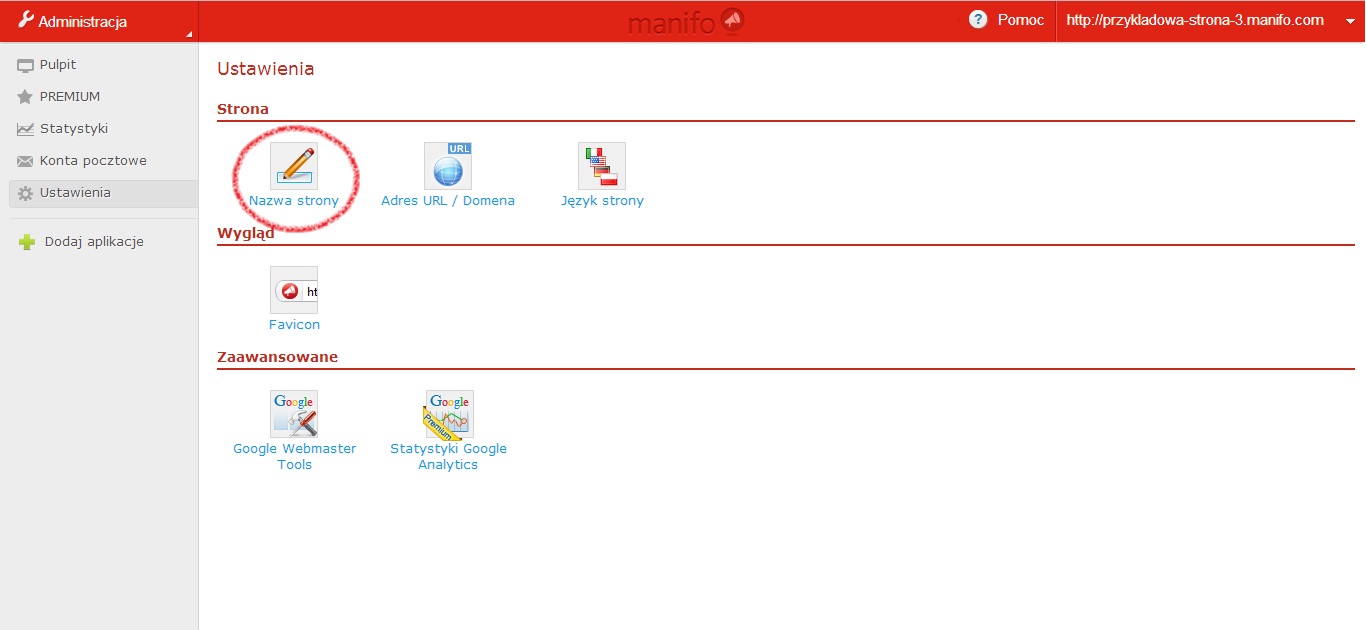This screenshot has height=630, width=1366.
Task: Open the Favicon settings icon
Action: (x=294, y=290)
